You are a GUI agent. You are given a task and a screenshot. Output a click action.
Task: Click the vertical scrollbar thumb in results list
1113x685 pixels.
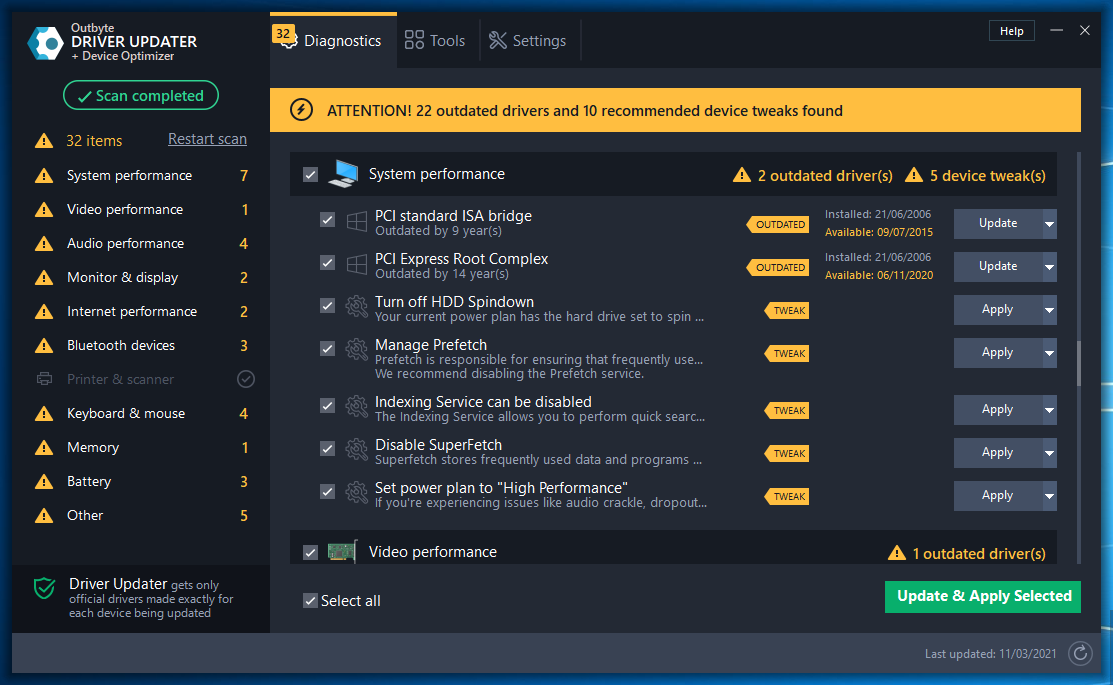[1078, 363]
